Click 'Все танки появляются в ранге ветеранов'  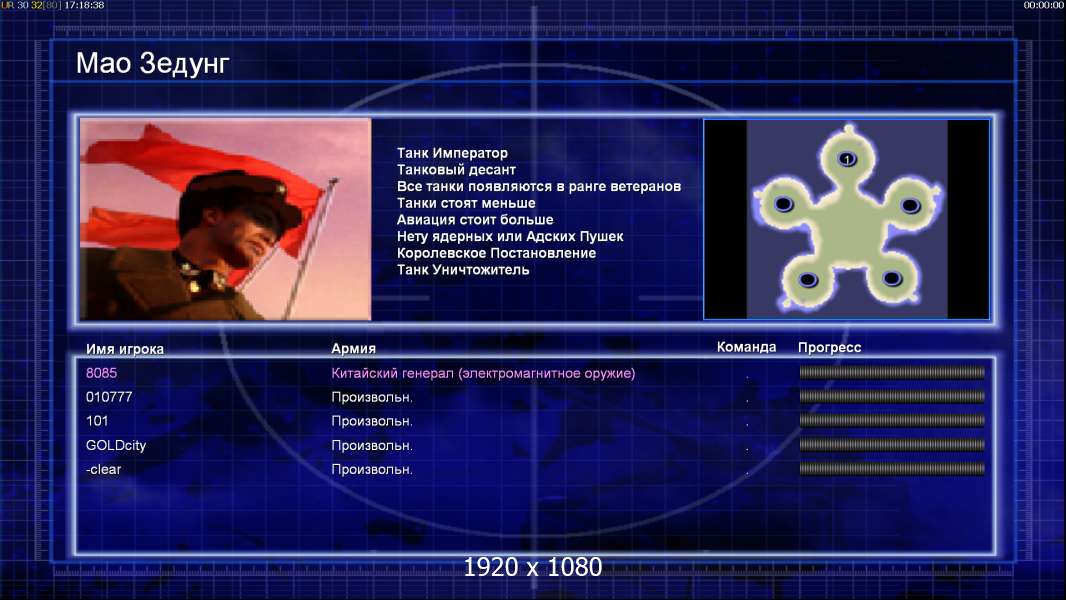click(538, 186)
